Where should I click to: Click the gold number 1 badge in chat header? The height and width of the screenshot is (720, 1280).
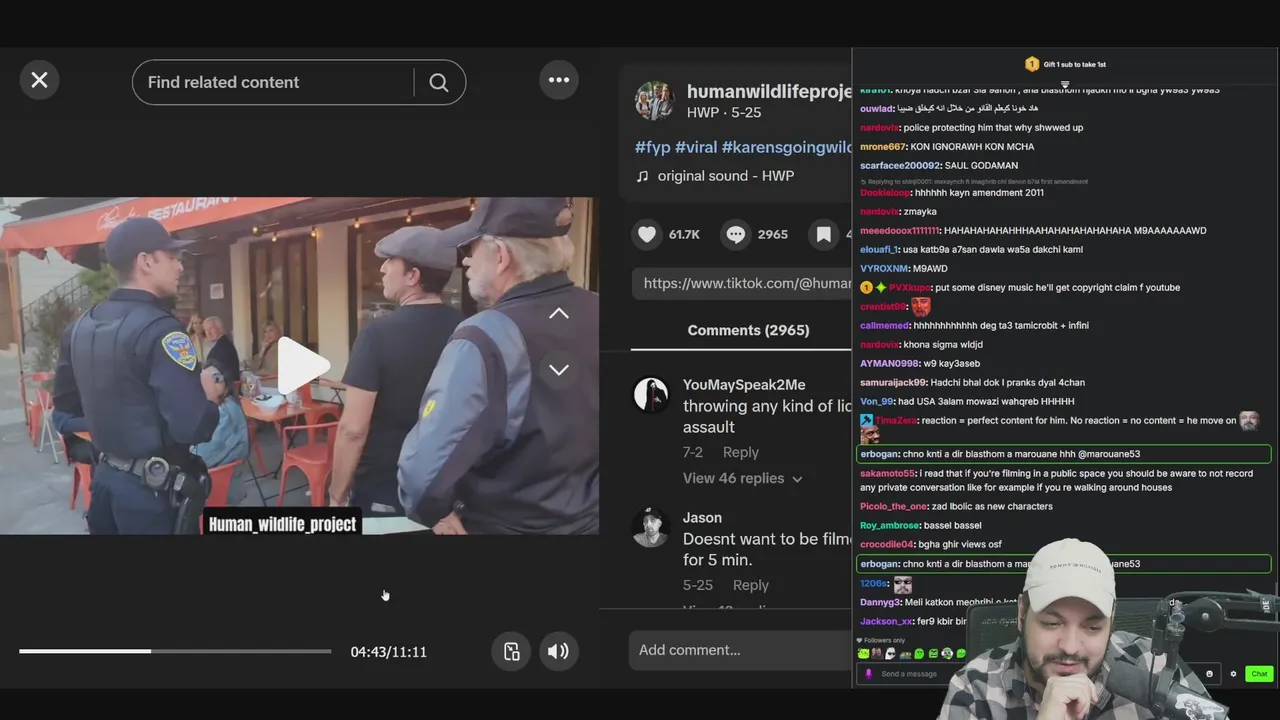point(1032,64)
